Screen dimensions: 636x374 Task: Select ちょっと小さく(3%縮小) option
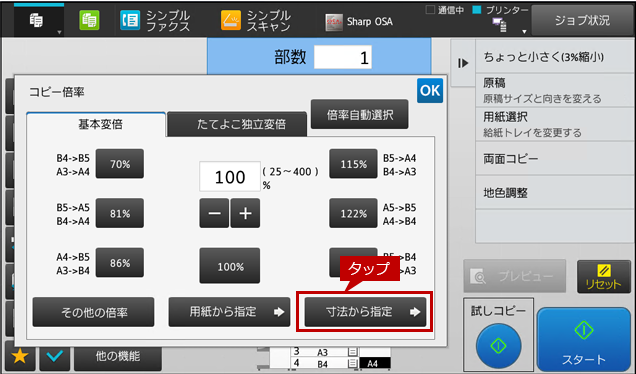point(554,57)
